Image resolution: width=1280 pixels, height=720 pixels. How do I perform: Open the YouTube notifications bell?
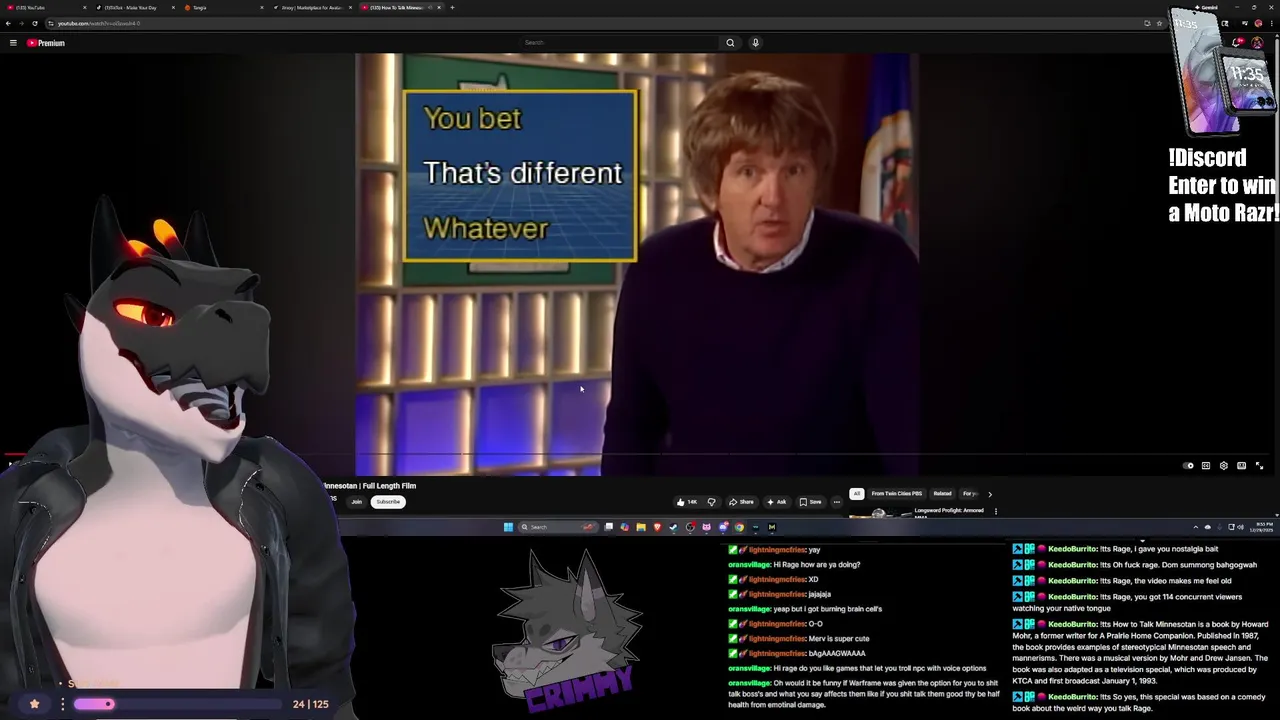[x=1238, y=43]
